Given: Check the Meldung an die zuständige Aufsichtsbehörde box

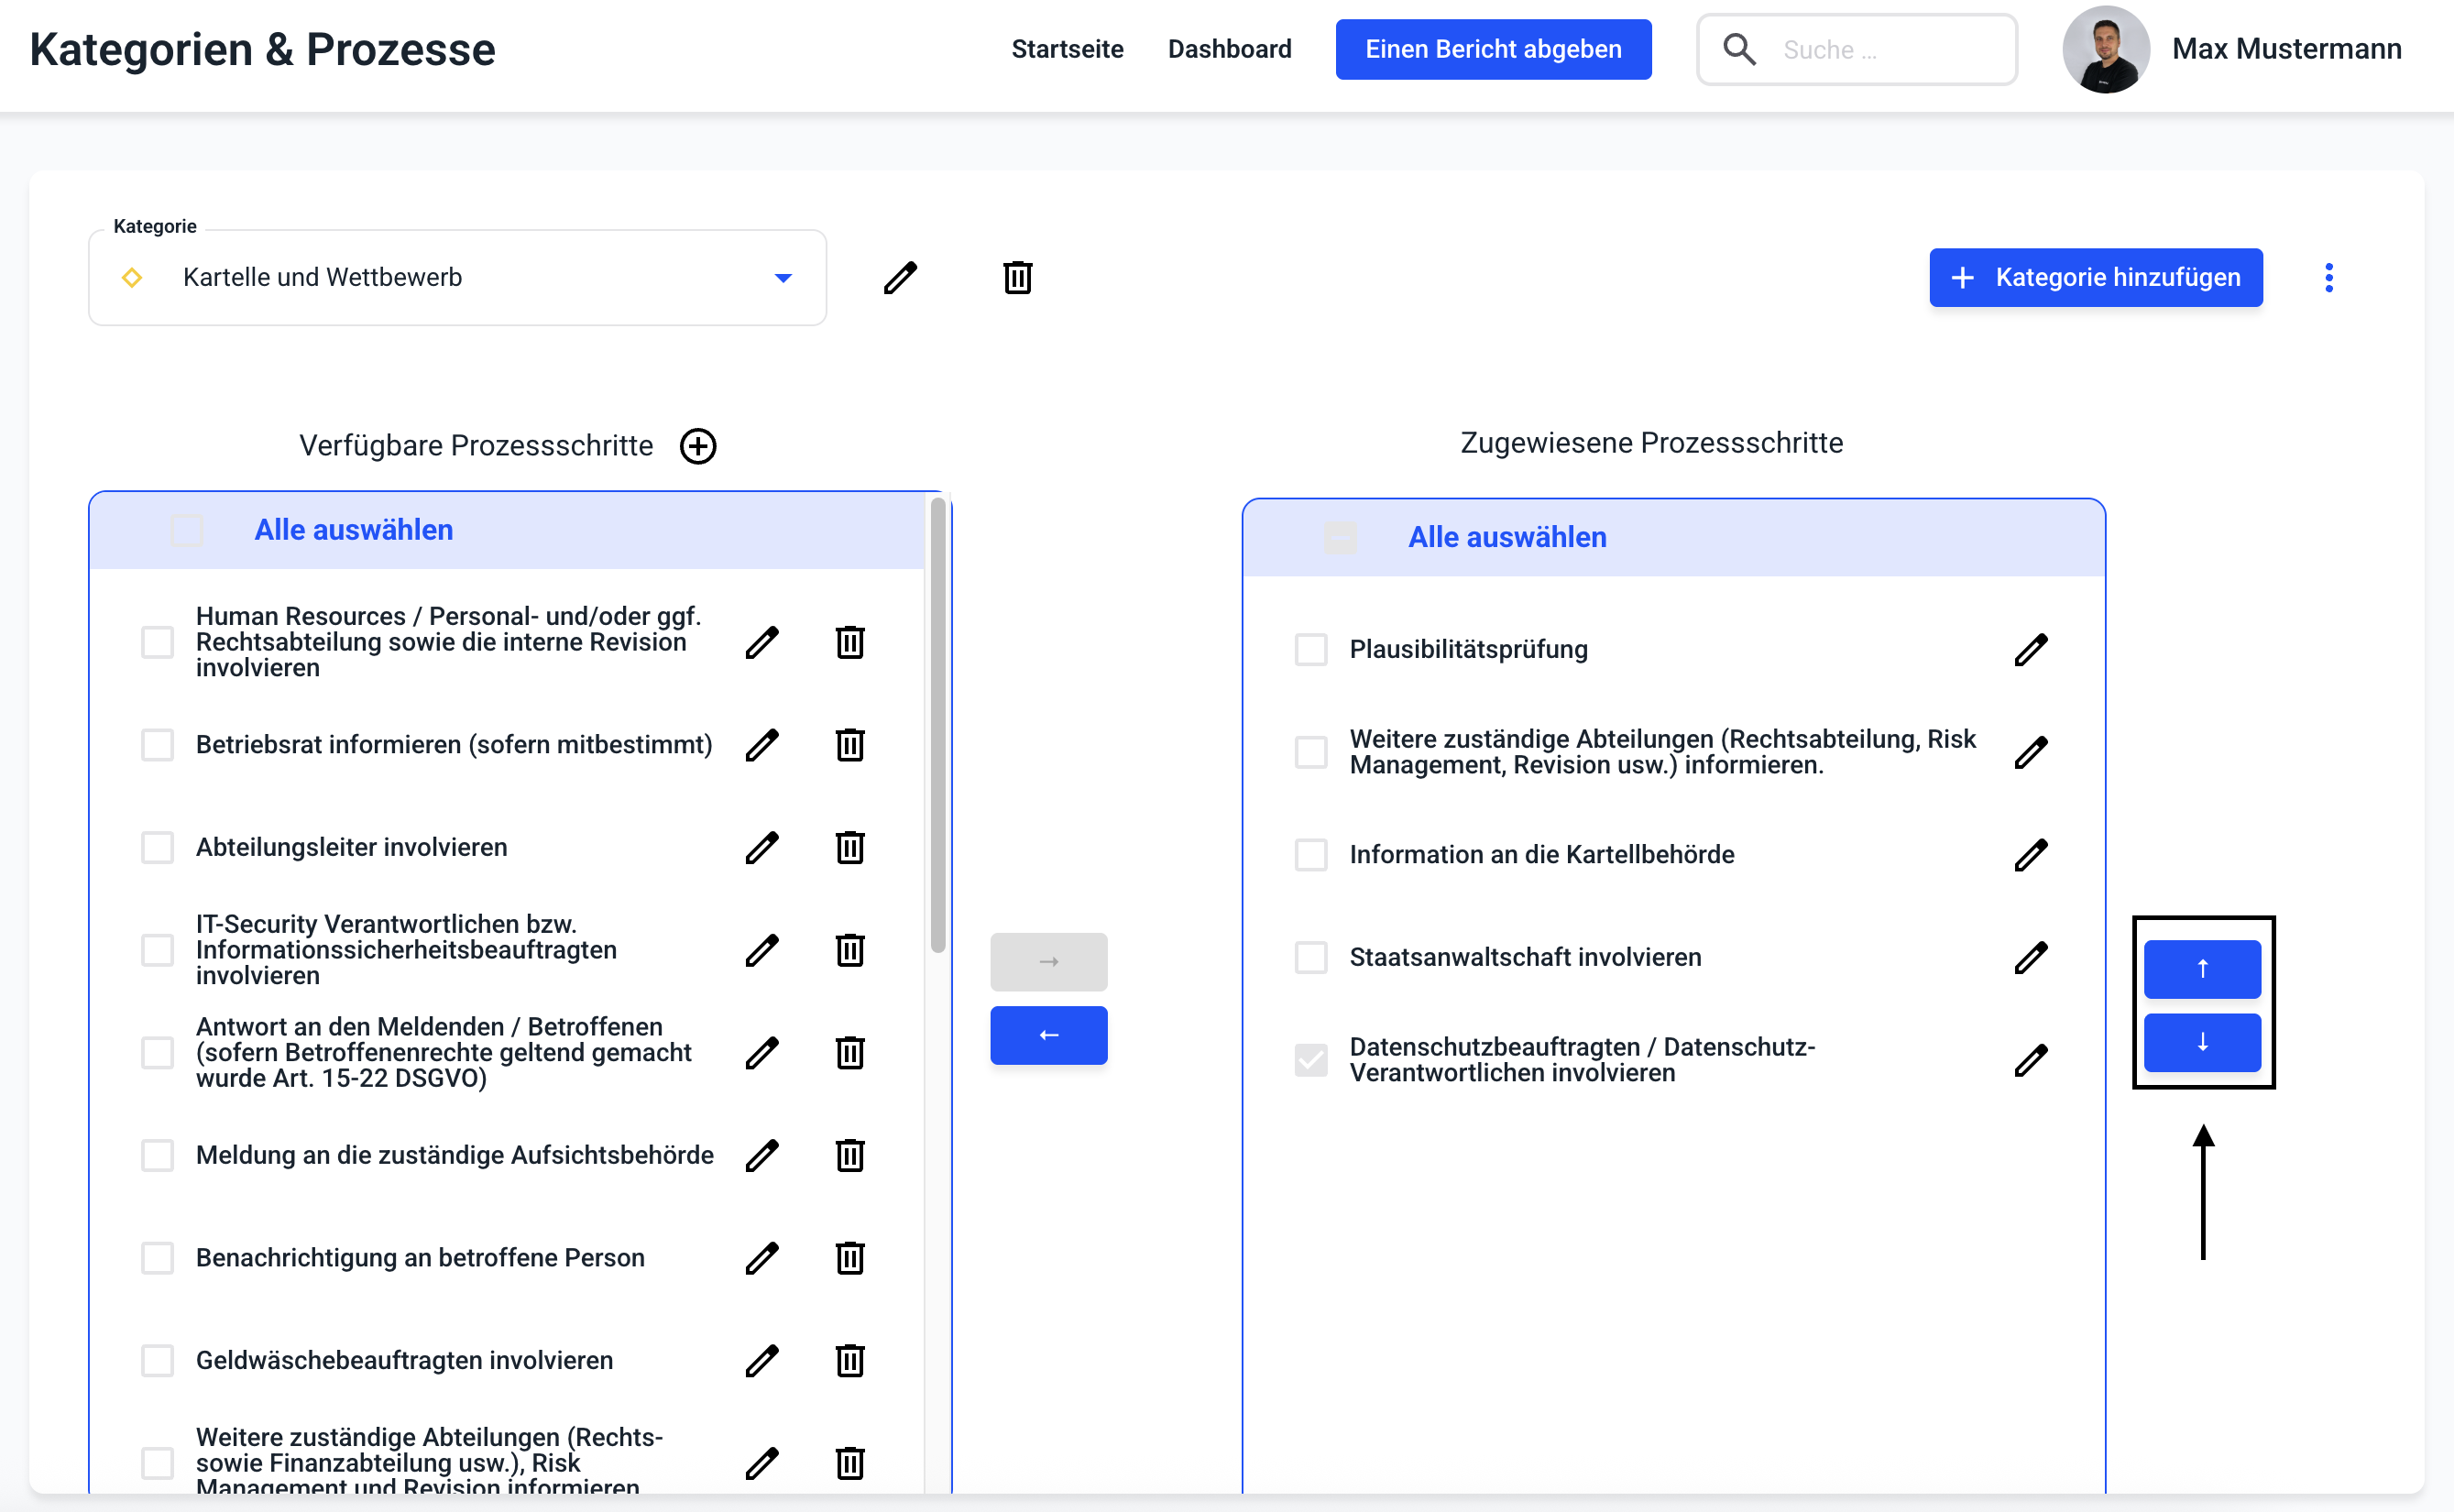Looking at the screenshot, I should (x=157, y=1156).
